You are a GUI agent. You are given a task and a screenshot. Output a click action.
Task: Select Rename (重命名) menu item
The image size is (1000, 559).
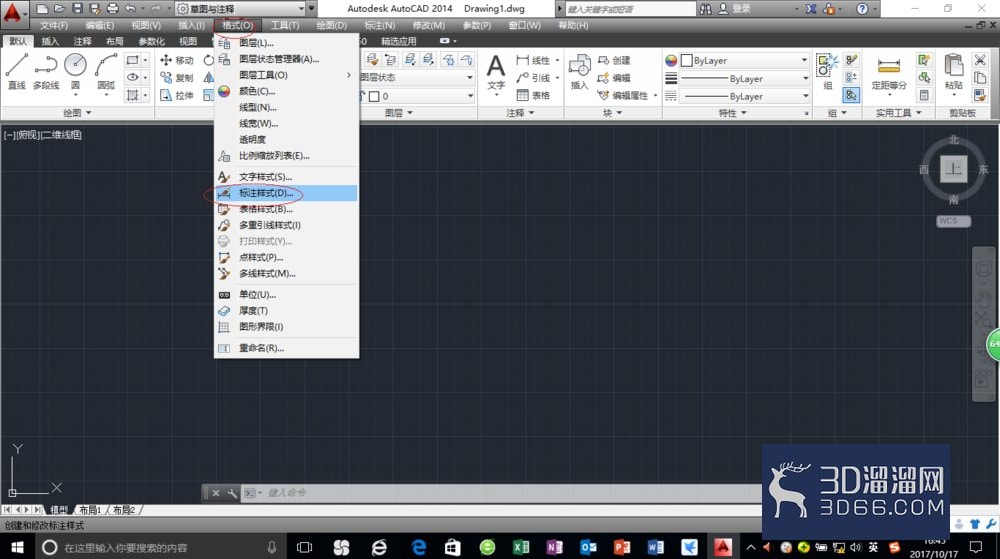pyautogui.click(x=286, y=348)
